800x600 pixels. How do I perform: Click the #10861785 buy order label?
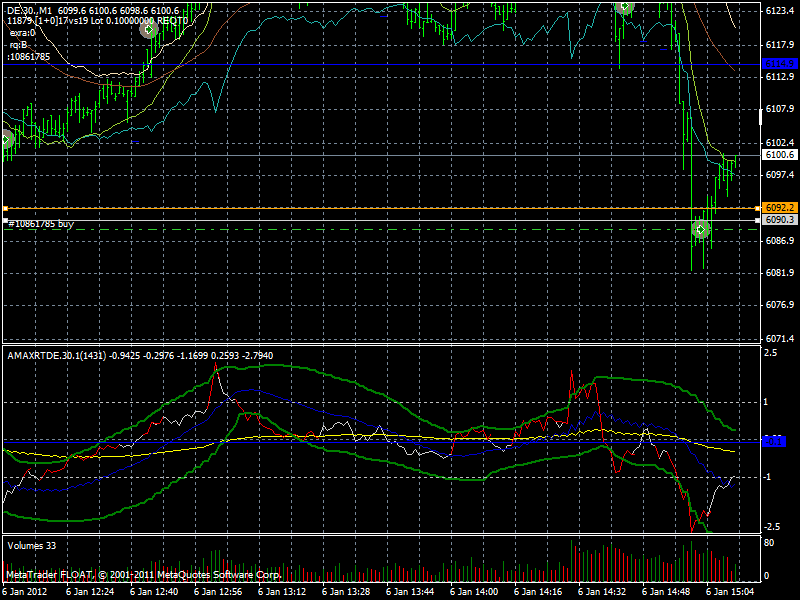click(40, 225)
